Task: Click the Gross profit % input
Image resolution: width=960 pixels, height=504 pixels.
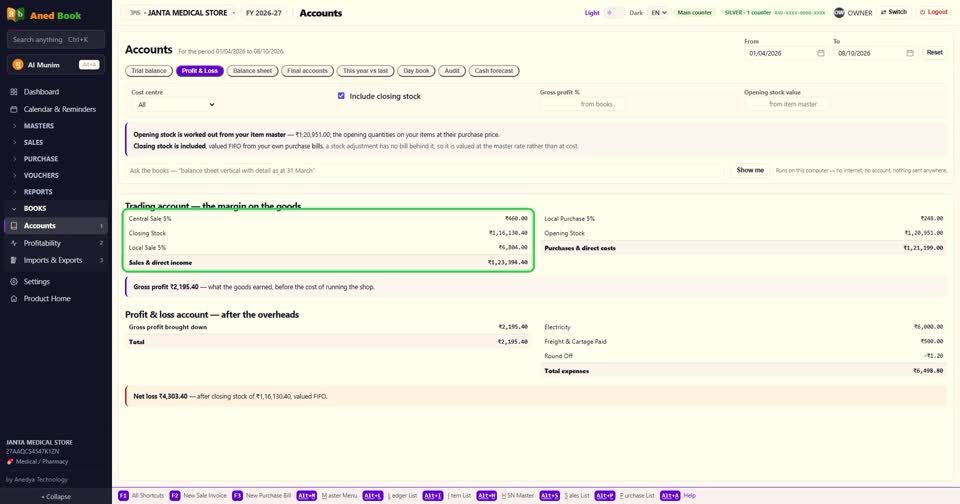Action: pyautogui.click(x=582, y=104)
